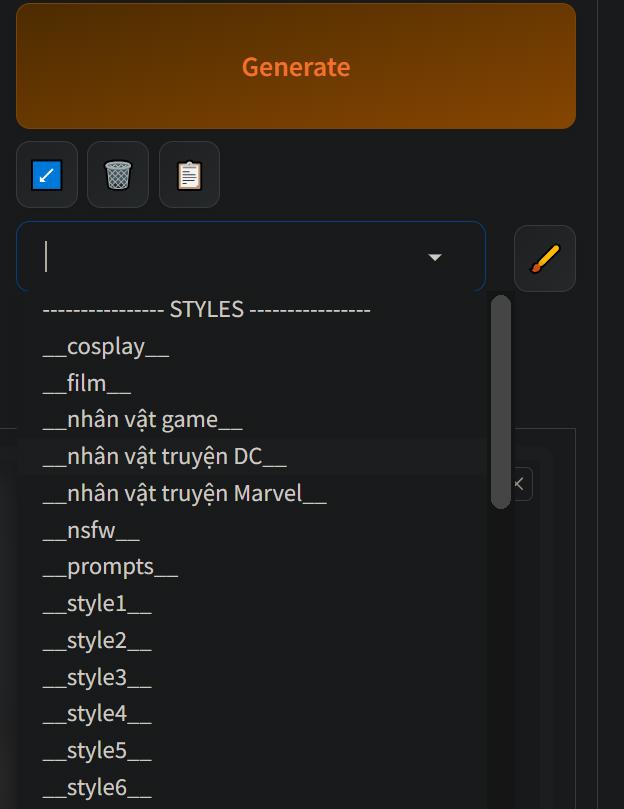The height and width of the screenshot is (809, 624).
Task: Collapse the styles dropdown arrow
Action: click(435, 258)
